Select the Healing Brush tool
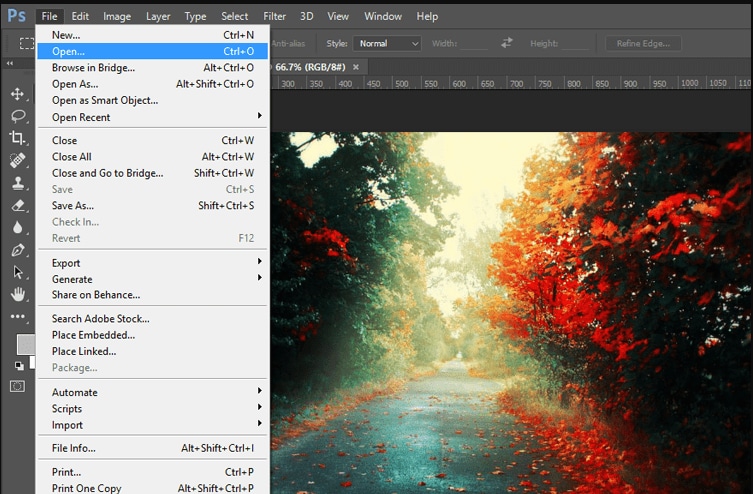The image size is (753, 494). [x=18, y=160]
